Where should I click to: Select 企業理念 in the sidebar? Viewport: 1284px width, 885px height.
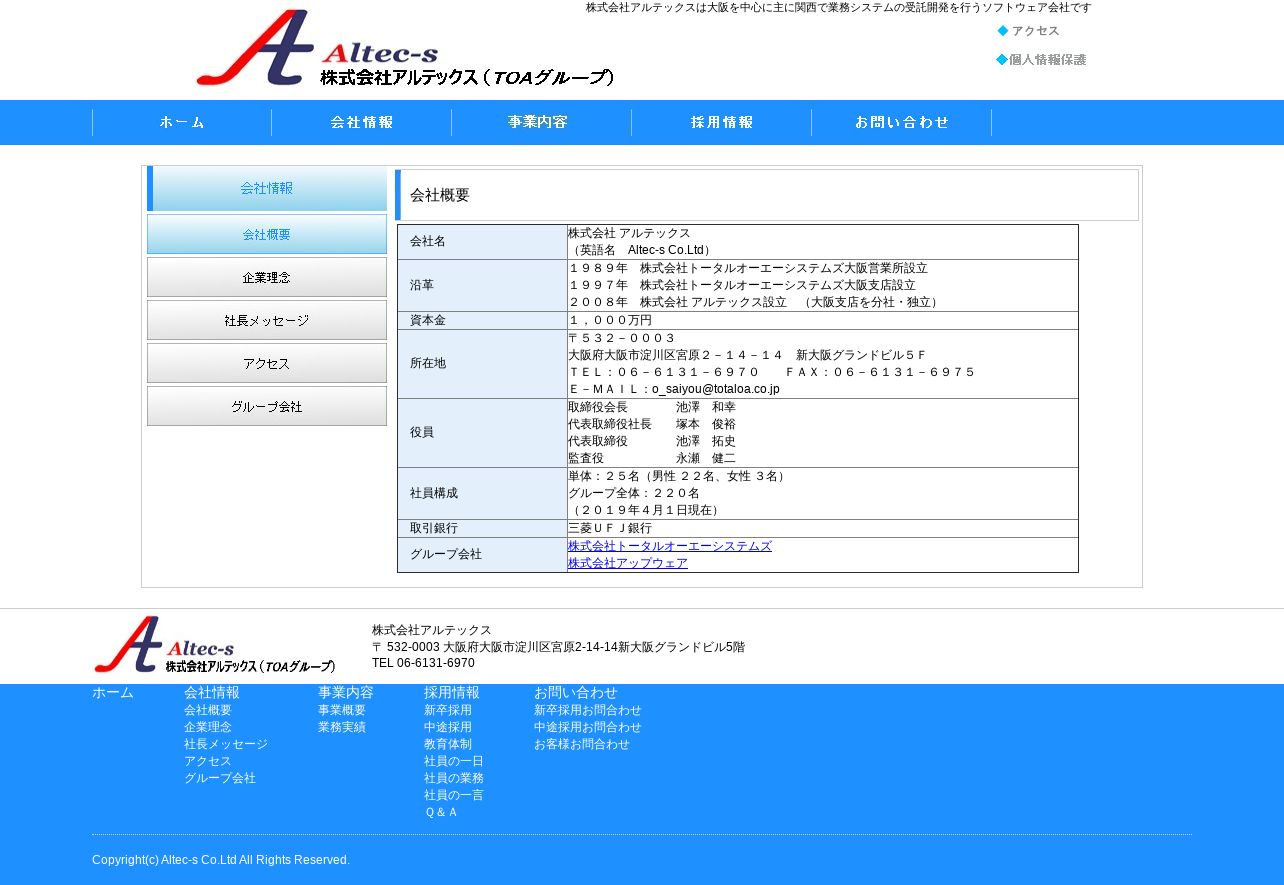[x=267, y=277]
